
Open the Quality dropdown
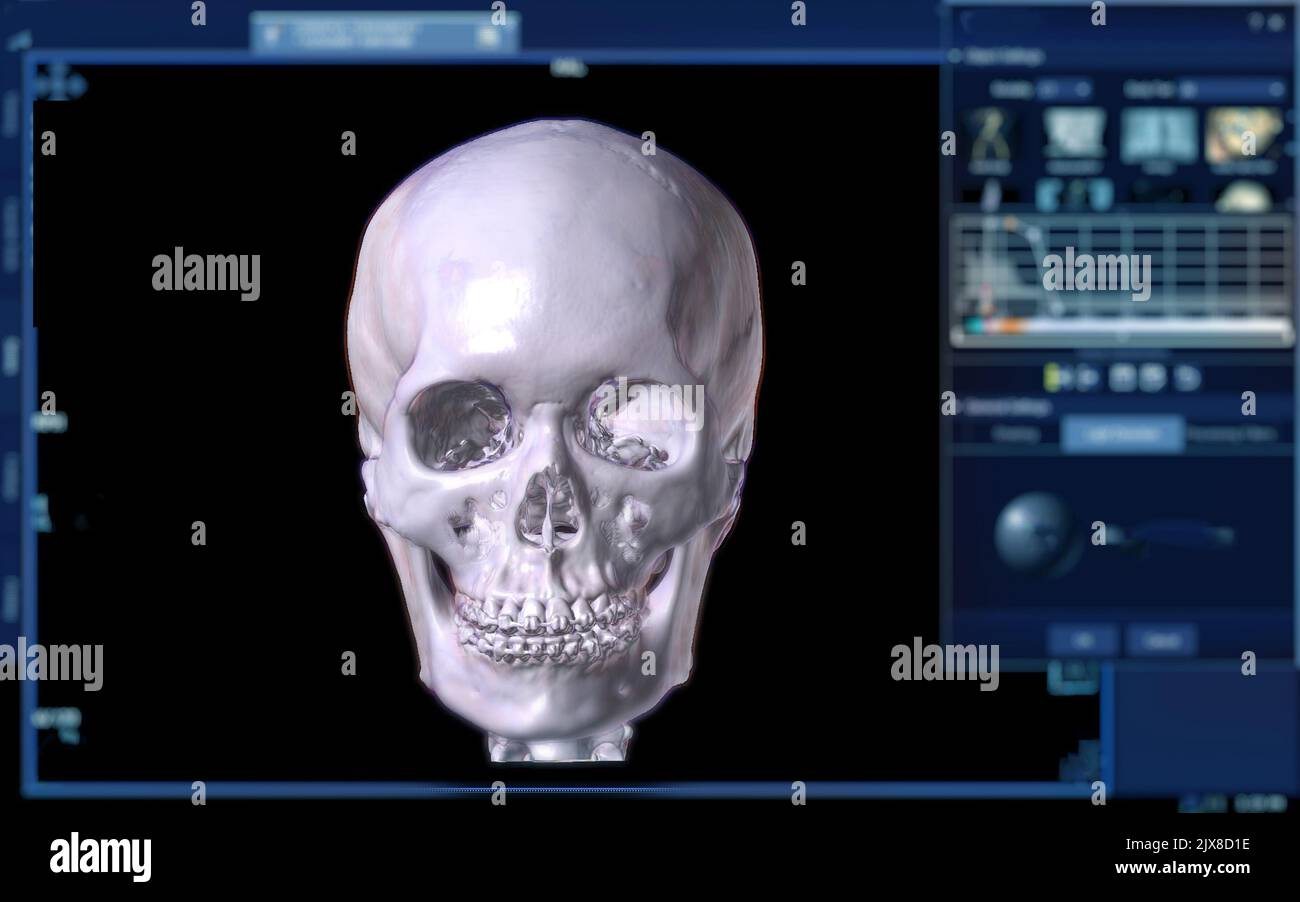click(1063, 89)
